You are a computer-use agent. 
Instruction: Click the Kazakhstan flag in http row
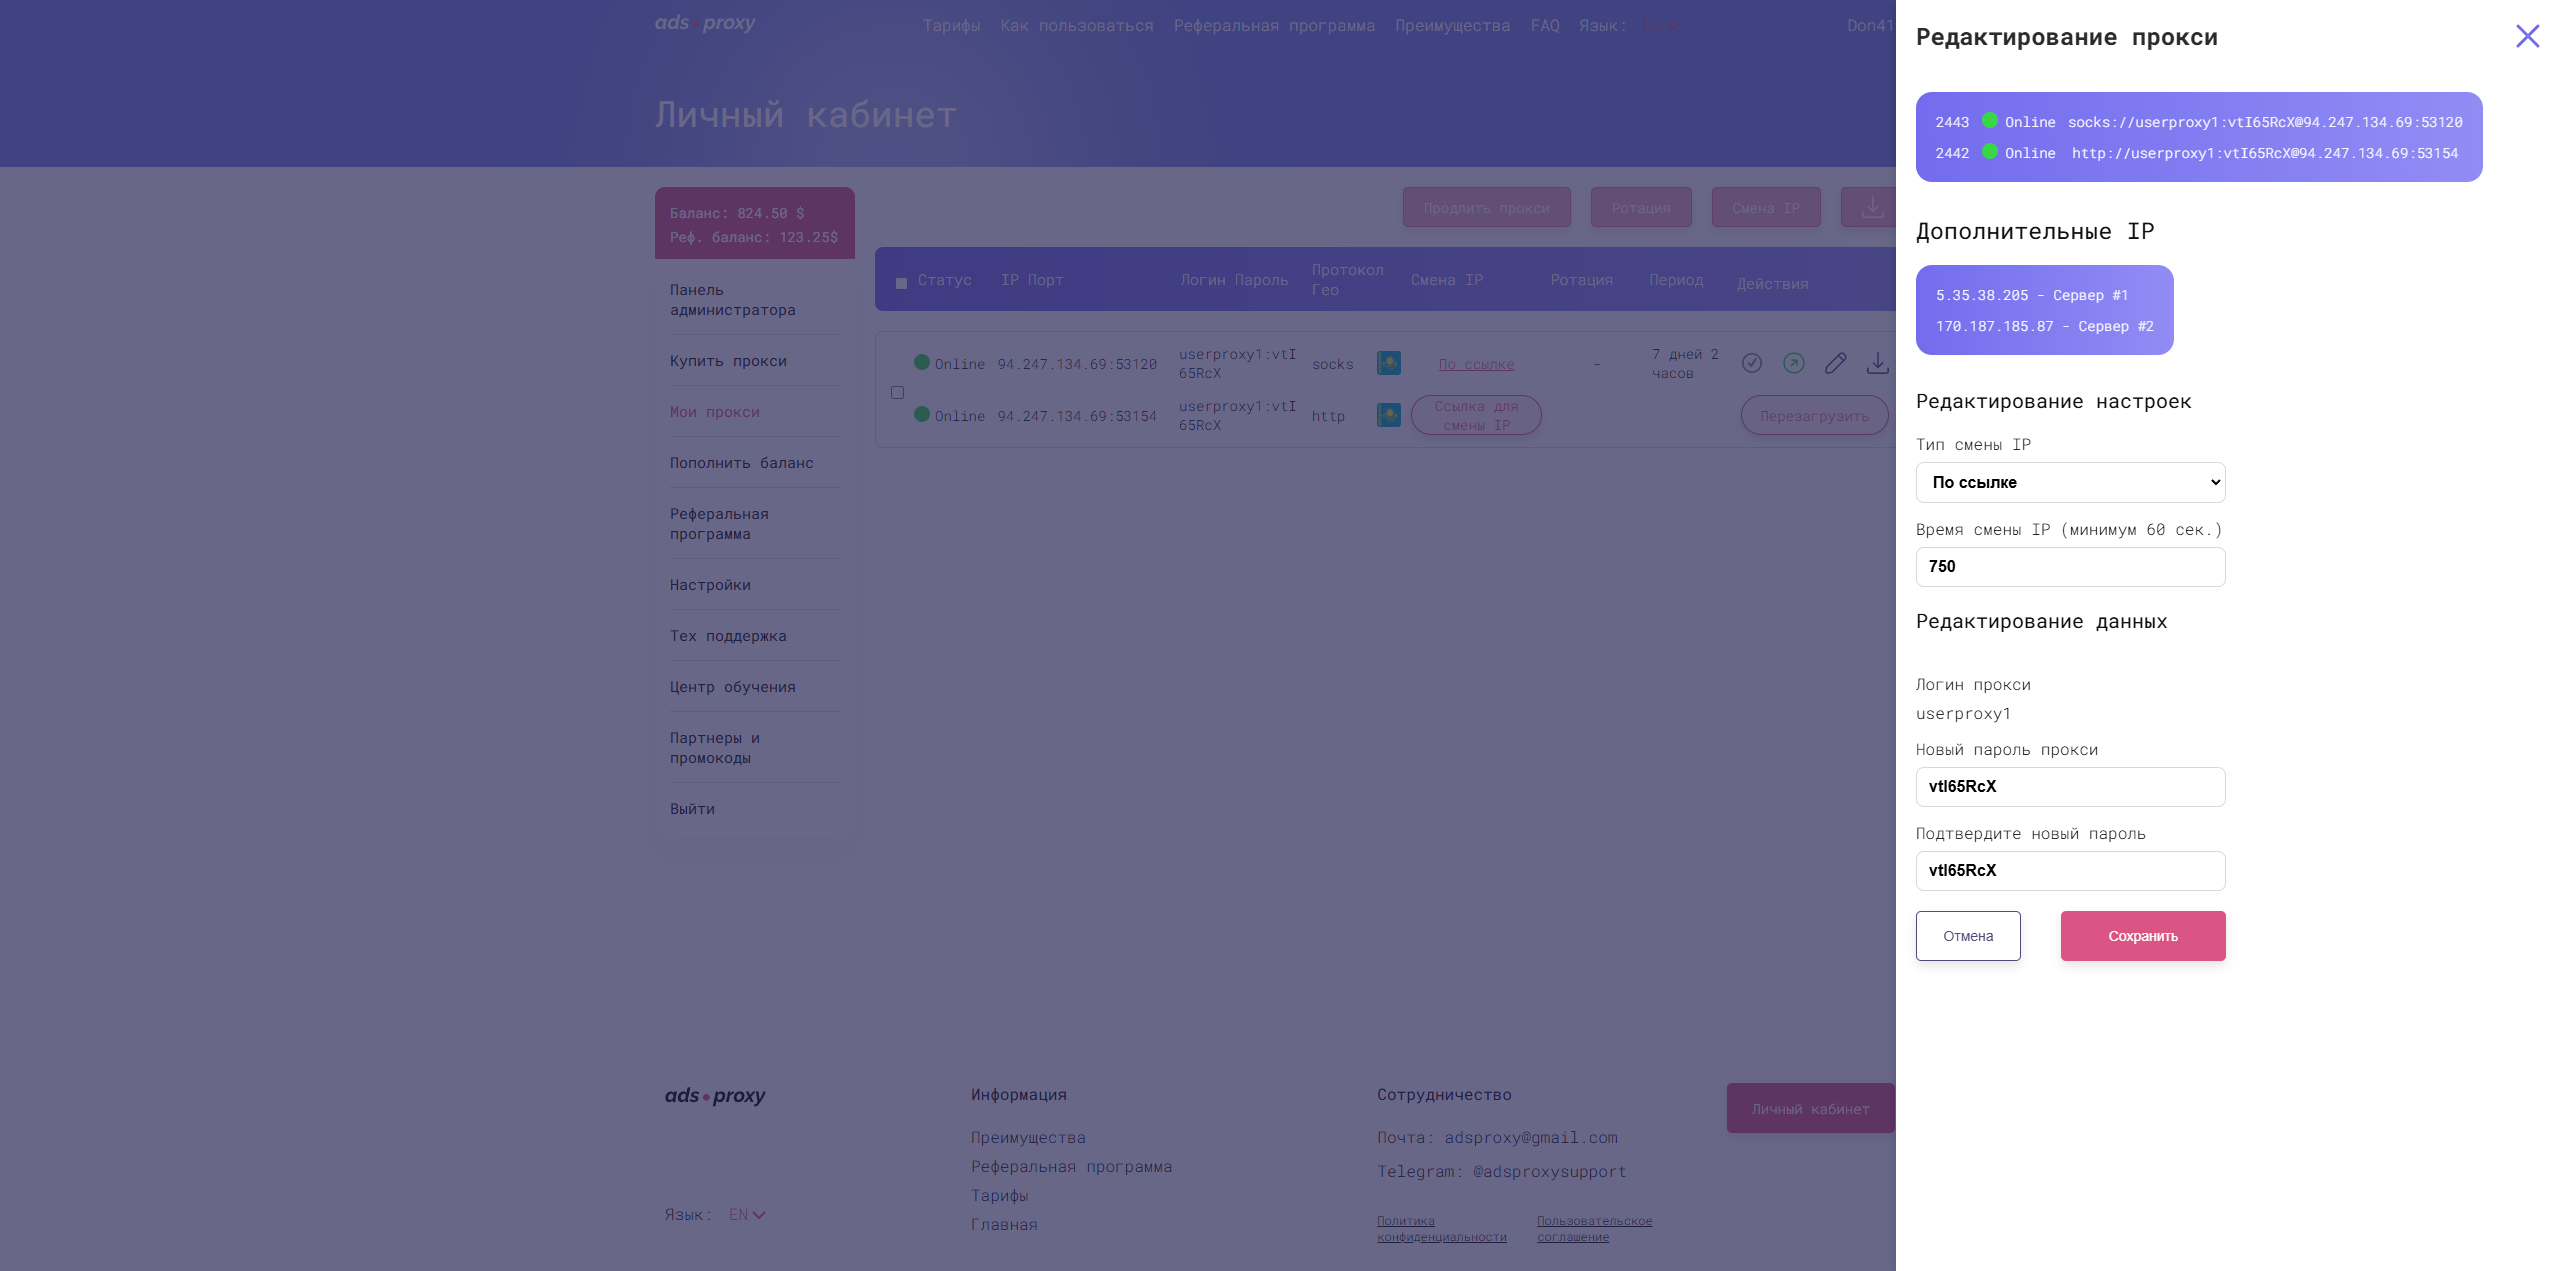pos(1388,415)
